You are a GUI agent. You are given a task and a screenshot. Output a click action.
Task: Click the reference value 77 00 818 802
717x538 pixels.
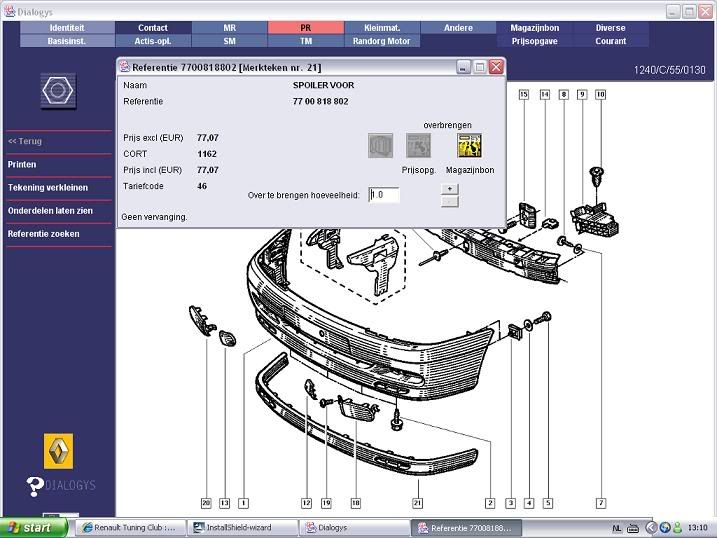(x=321, y=101)
